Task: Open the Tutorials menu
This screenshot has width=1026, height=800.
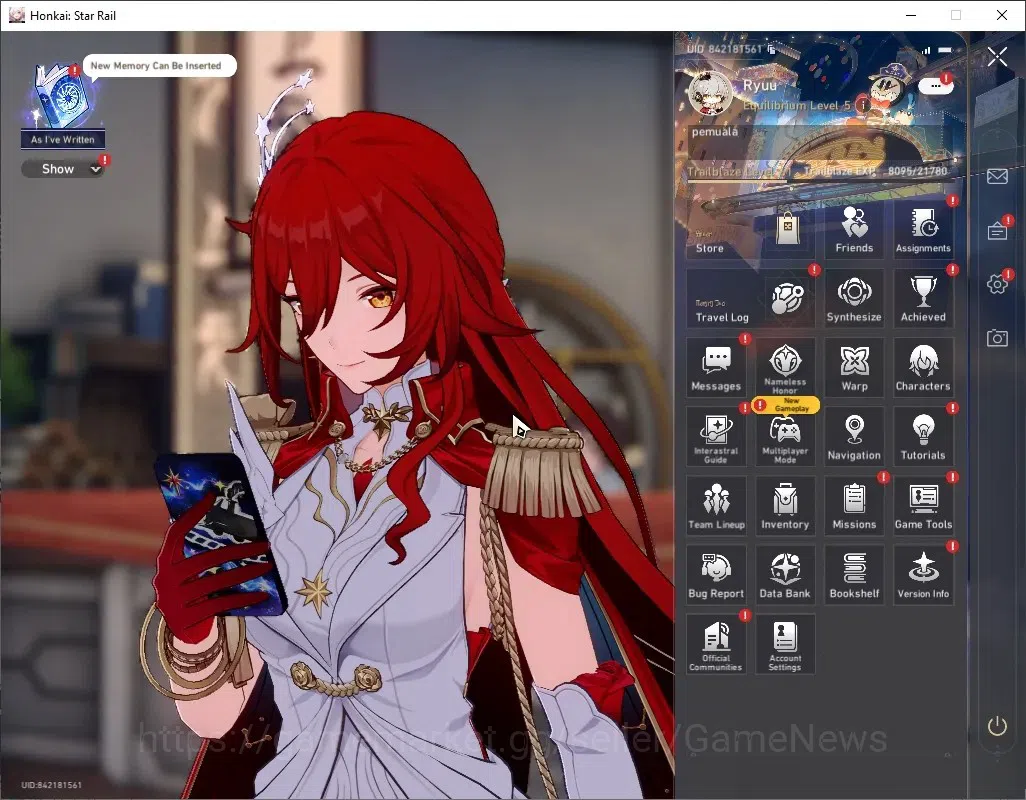Action: pyautogui.click(x=923, y=436)
